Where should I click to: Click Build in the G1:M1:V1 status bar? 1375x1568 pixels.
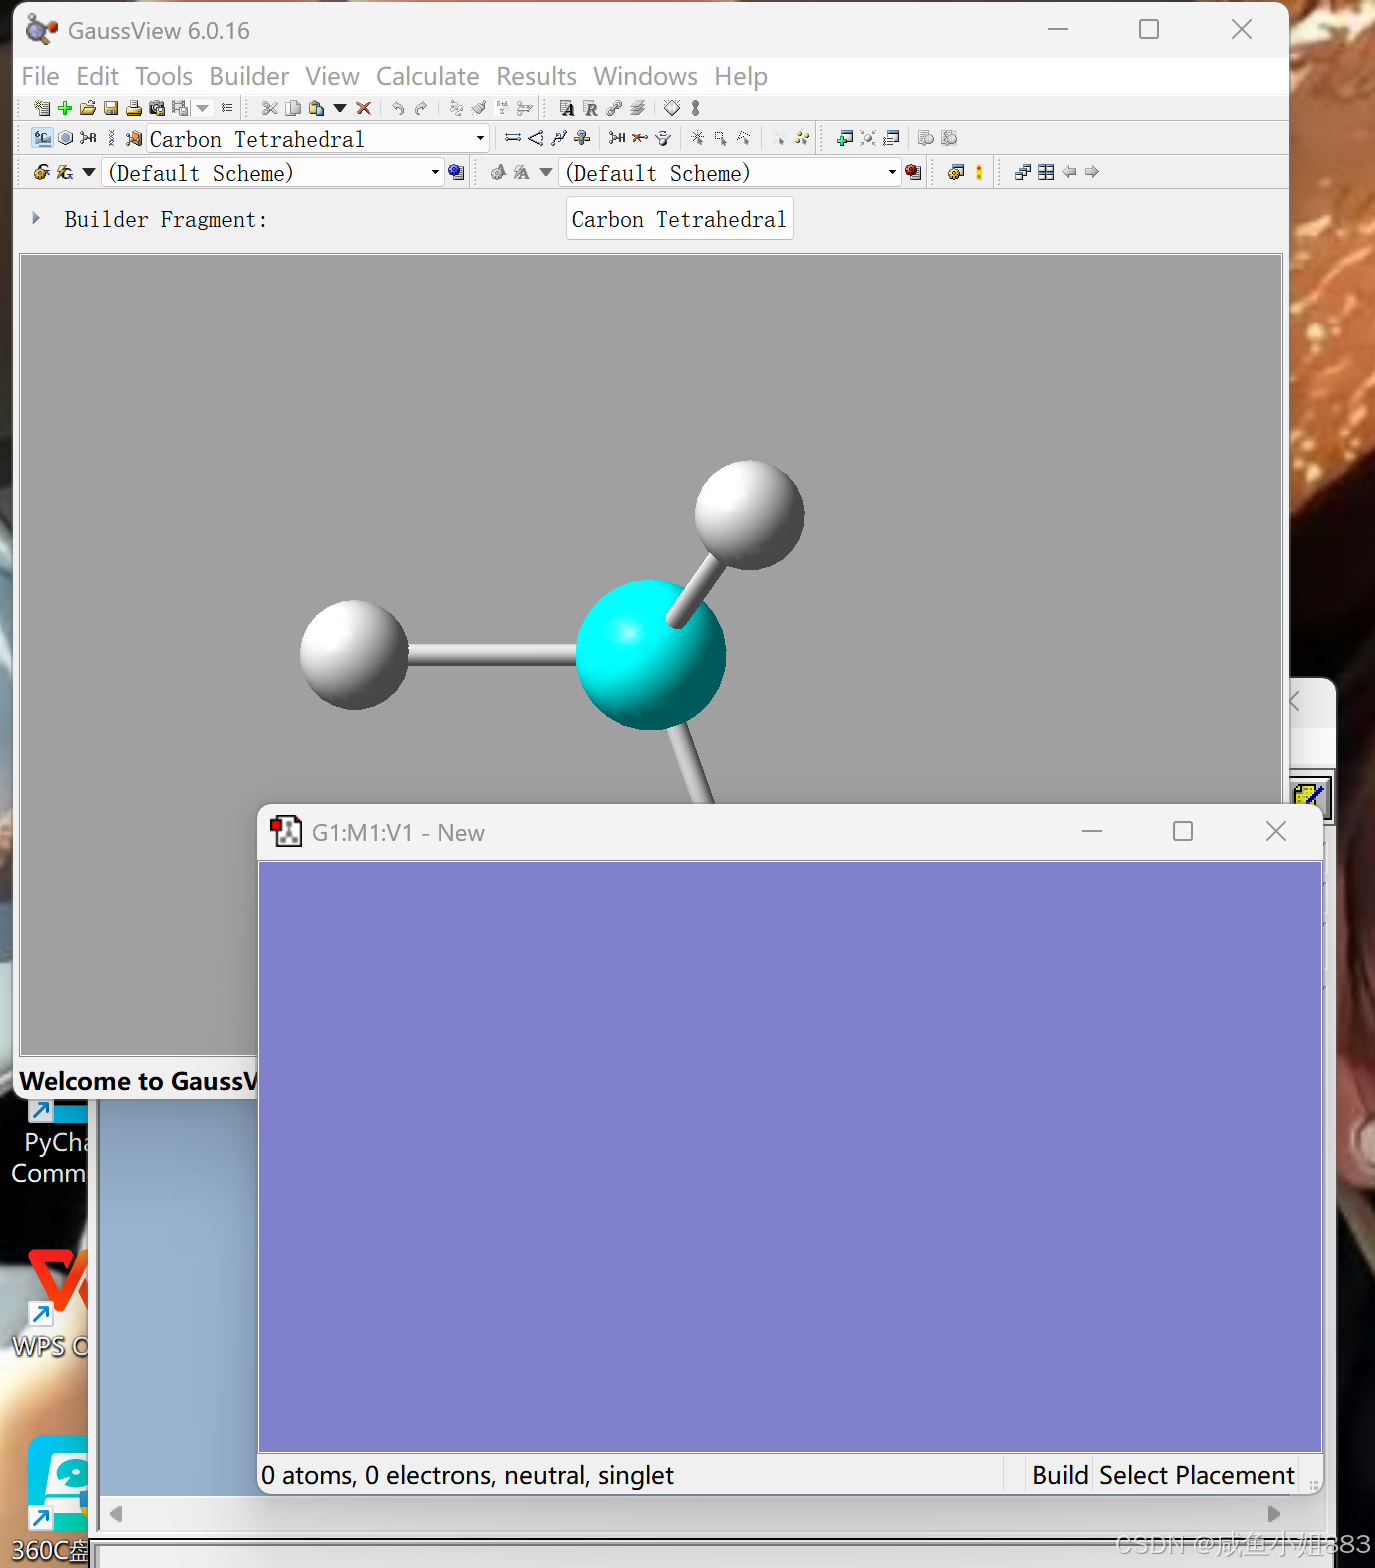click(x=1060, y=1475)
